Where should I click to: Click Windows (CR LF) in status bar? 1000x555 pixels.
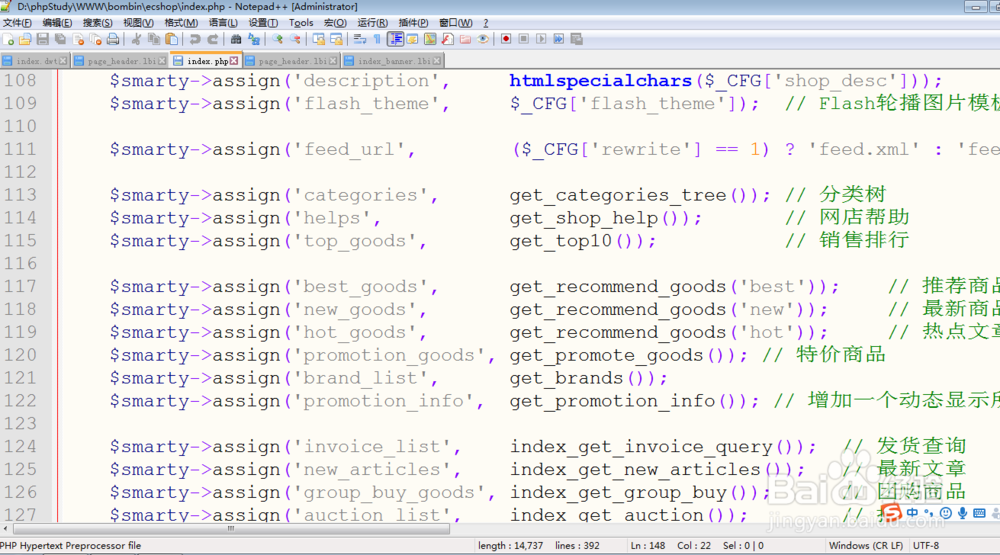[x=865, y=546]
